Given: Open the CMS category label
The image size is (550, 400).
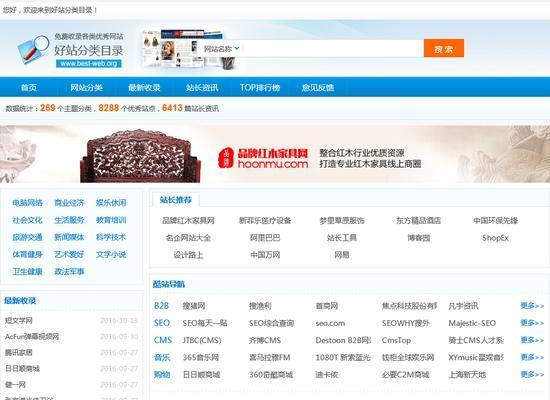Looking at the screenshot, I should click(x=163, y=340).
